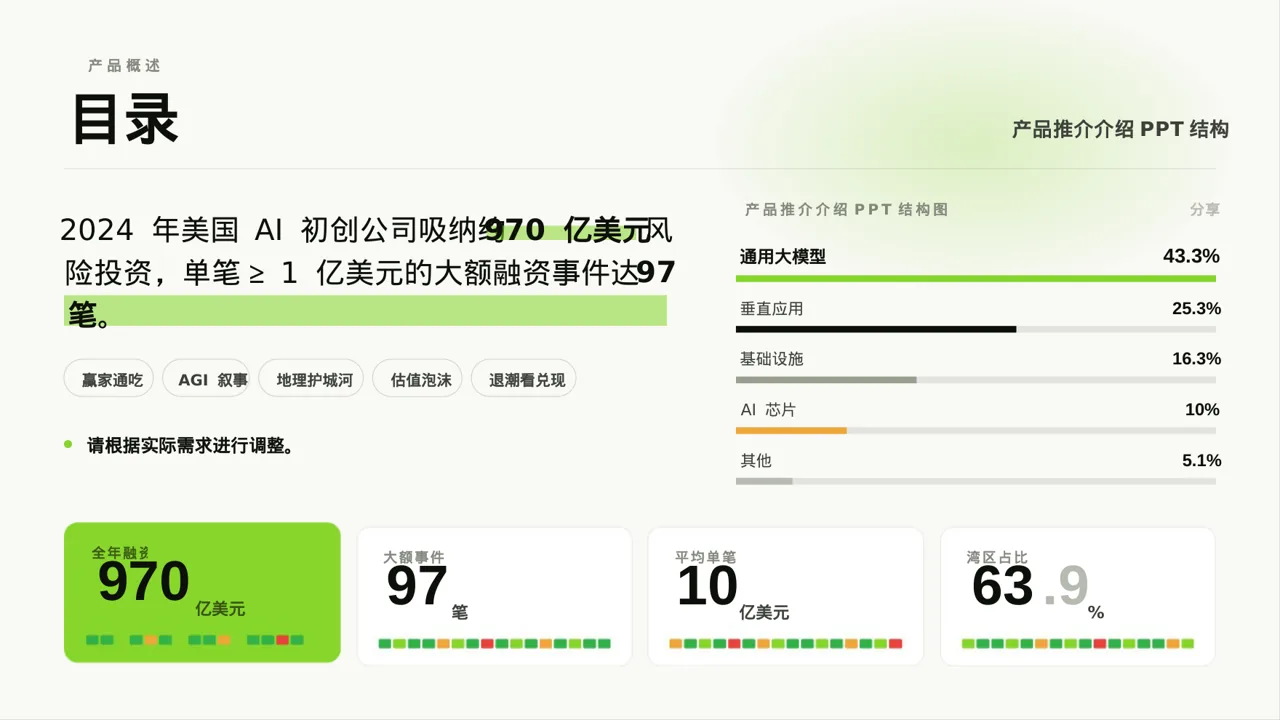This screenshot has height=720, width=1280.
Task: Select the AGI 叙事 tag
Action: tap(206, 379)
